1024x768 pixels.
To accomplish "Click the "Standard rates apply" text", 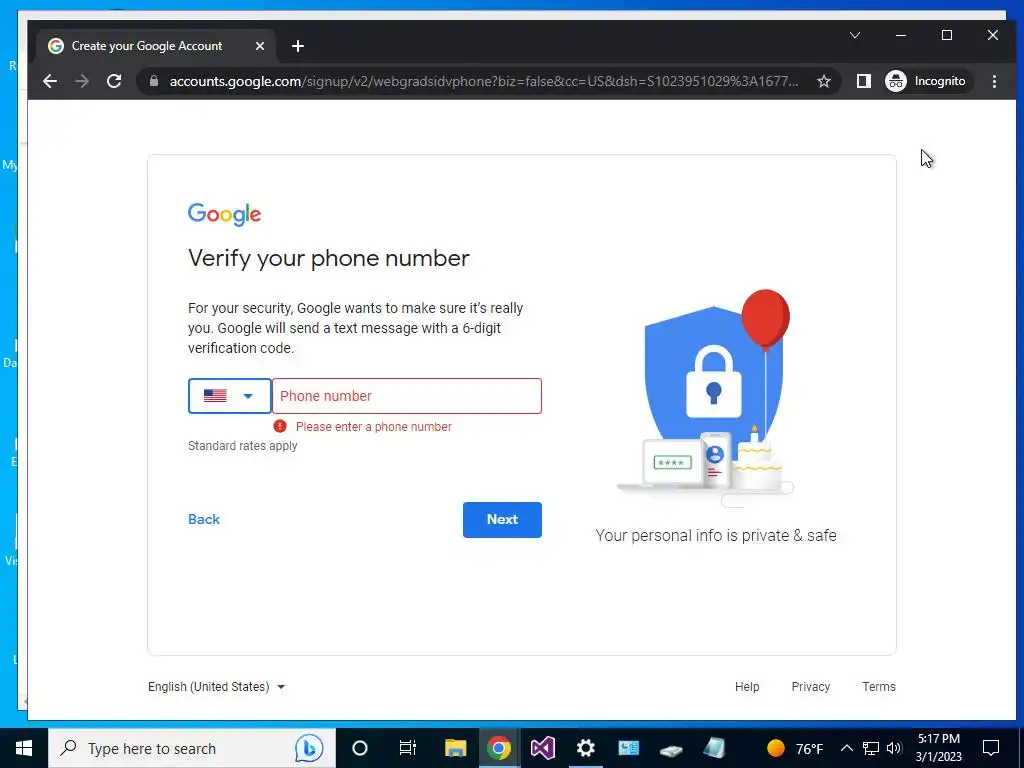I will pyautogui.click(x=242, y=446).
